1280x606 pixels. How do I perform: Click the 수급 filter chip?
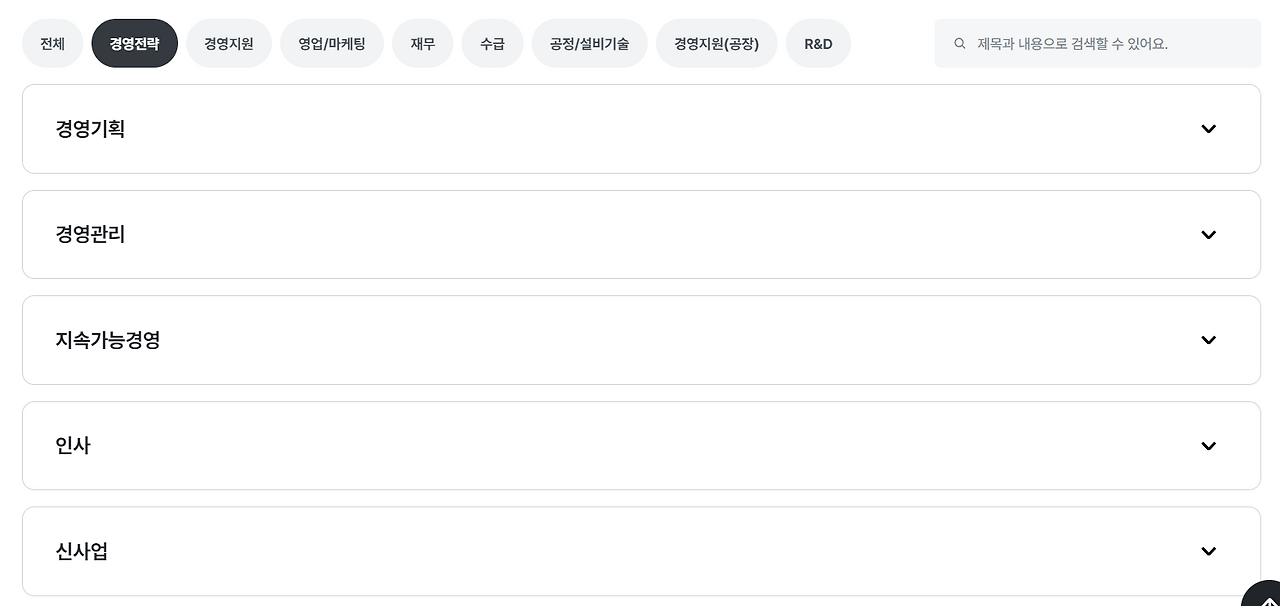pos(492,43)
